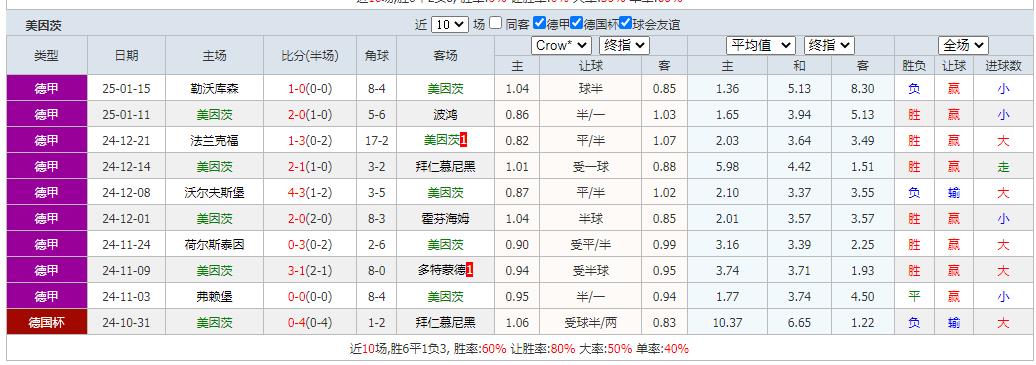Click the 德甲 tag in 25-01-15 row
This screenshot has width=1036, height=365.
47,89
